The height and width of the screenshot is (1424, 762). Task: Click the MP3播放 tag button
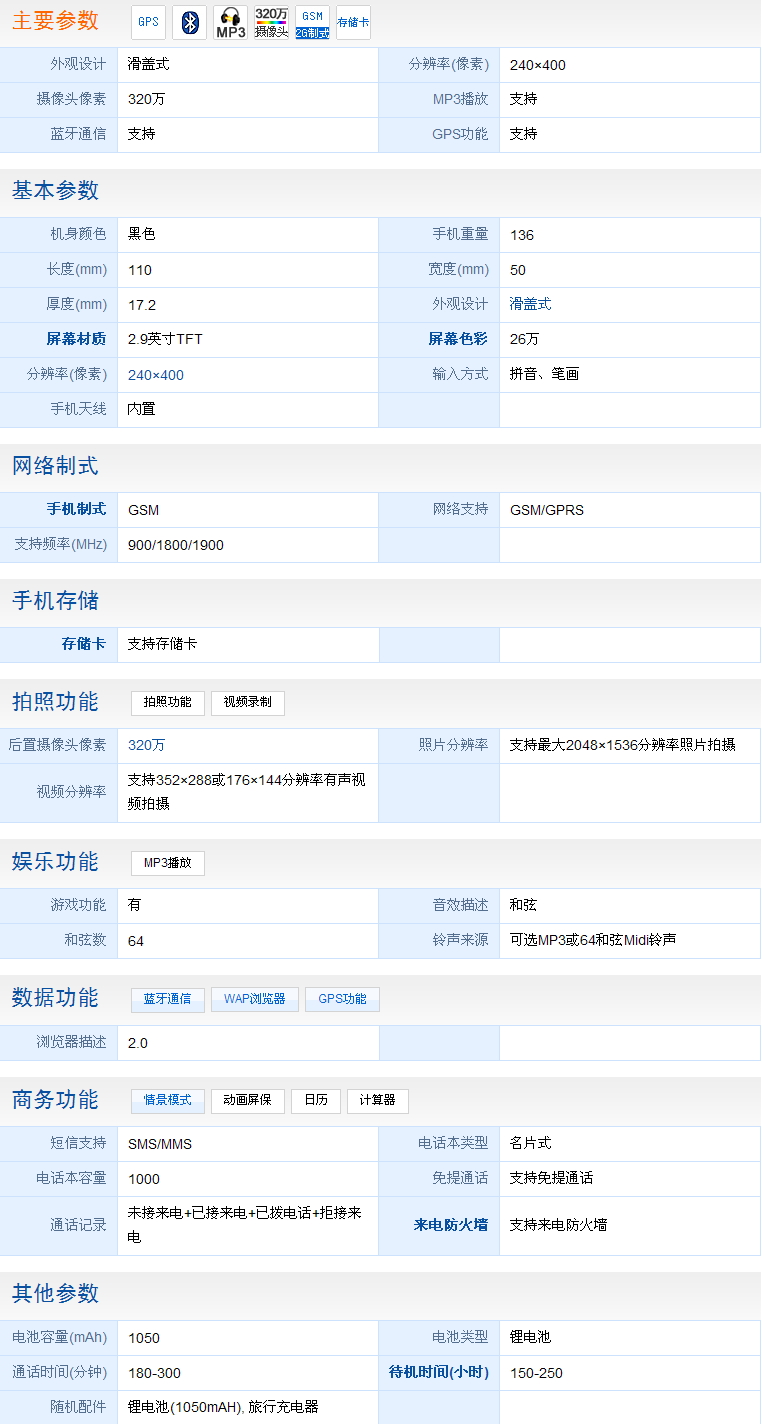click(x=167, y=863)
